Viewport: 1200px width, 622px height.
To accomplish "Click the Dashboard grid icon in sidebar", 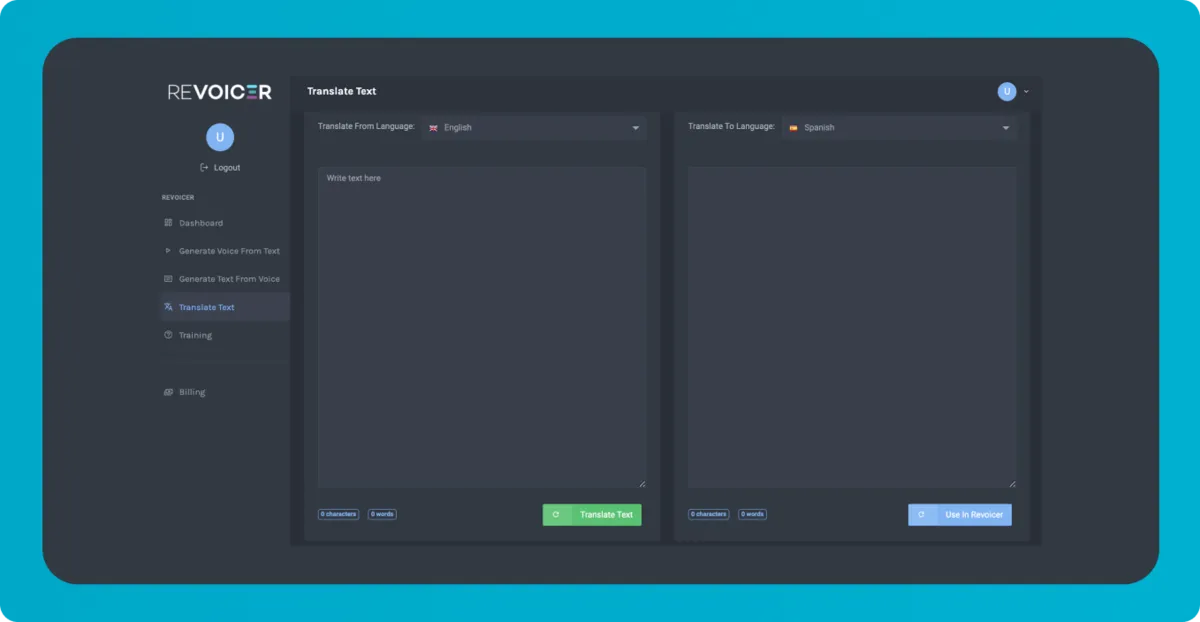I will coord(168,223).
